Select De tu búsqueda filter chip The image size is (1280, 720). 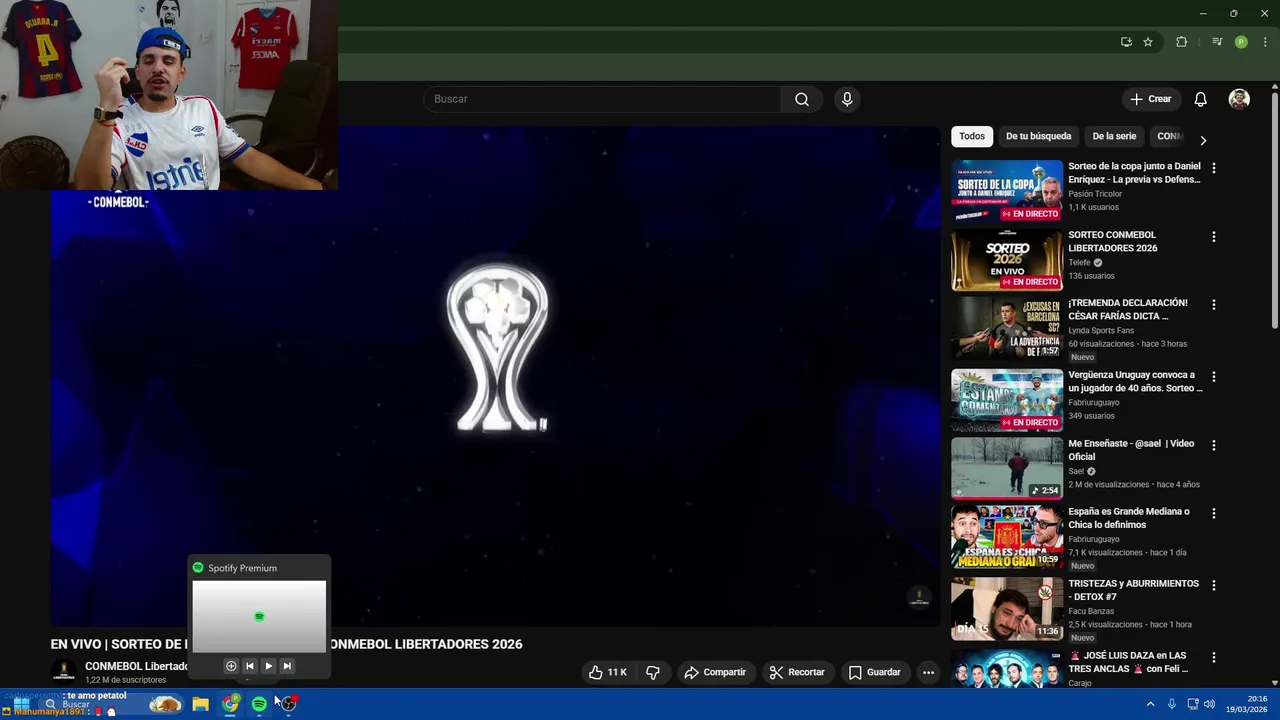1038,136
